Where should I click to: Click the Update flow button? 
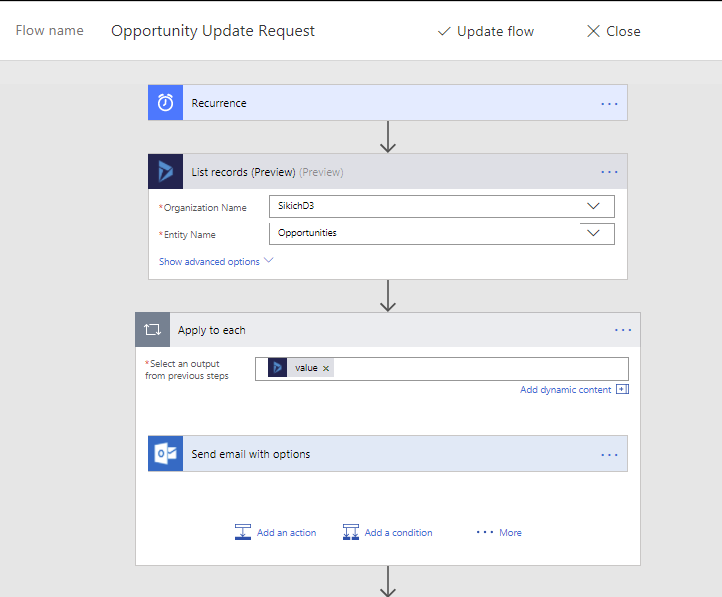click(486, 31)
